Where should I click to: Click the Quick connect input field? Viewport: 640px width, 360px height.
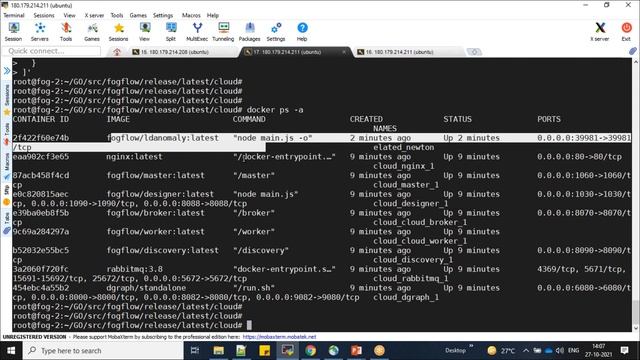[51, 51]
